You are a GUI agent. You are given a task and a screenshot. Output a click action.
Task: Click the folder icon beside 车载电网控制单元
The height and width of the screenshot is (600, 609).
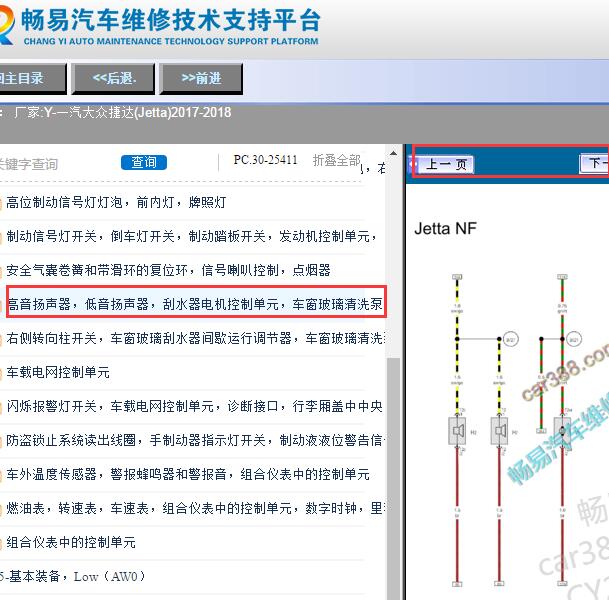pyautogui.click(x=1, y=373)
